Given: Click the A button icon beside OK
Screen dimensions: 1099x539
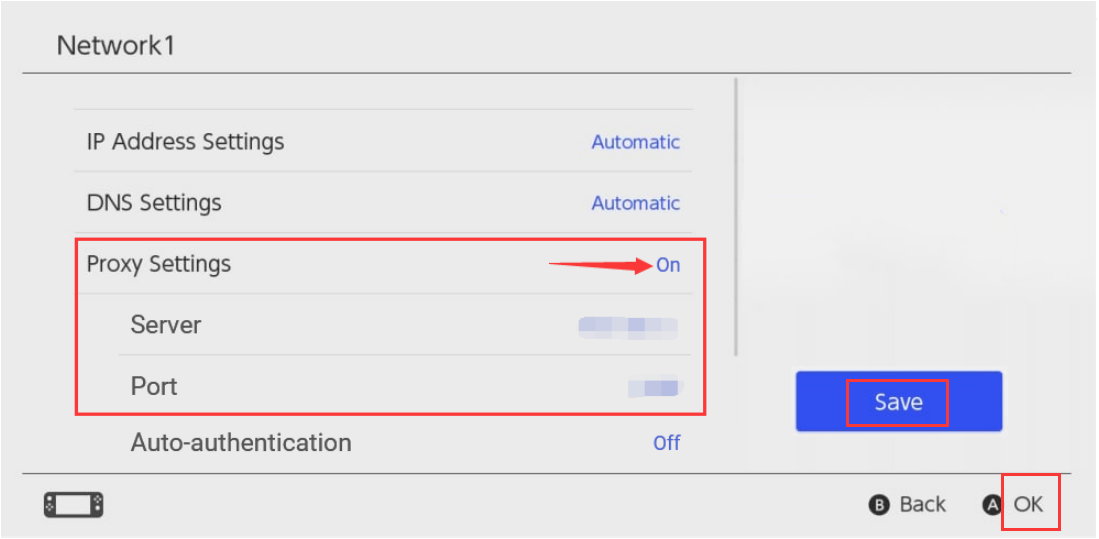Looking at the screenshot, I should coord(992,505).
